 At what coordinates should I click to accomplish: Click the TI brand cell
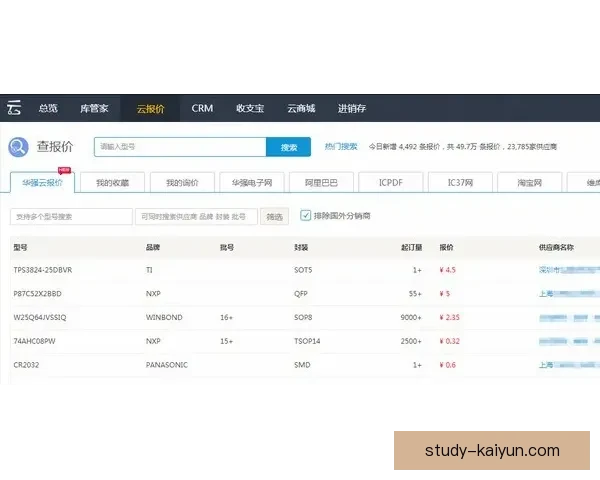149,270
